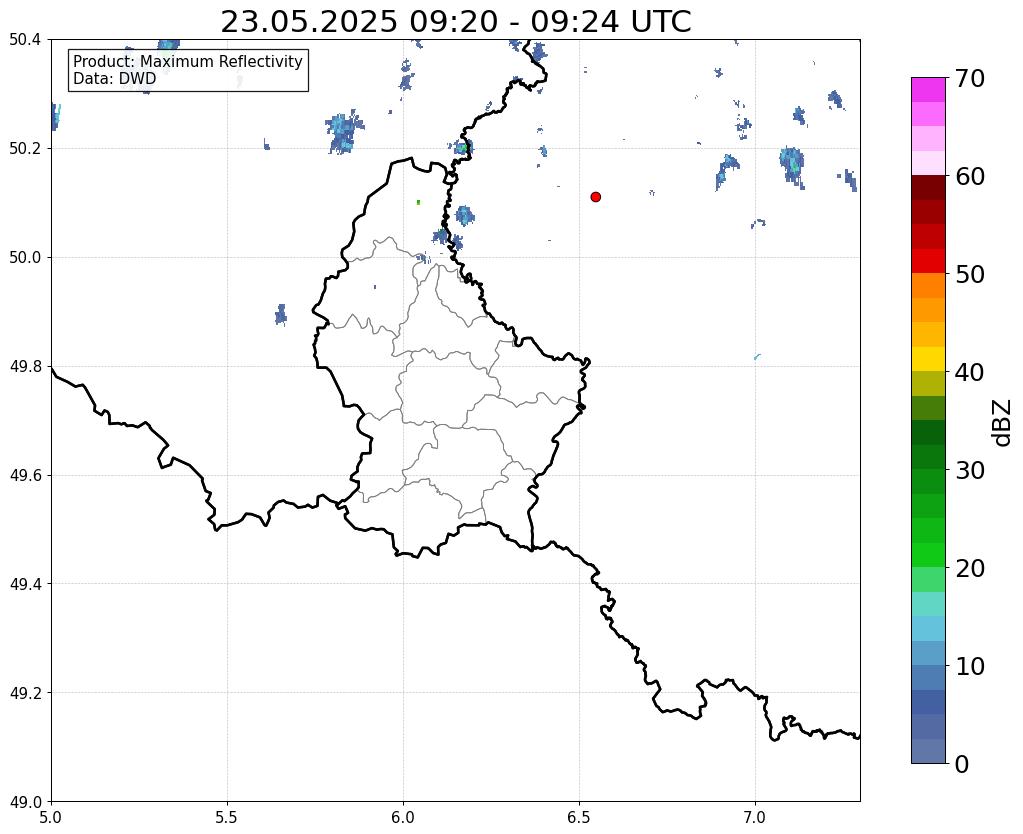1023x834 pixels.
Task: Click the latitude tick label 49.6
Action: (25, 476)
